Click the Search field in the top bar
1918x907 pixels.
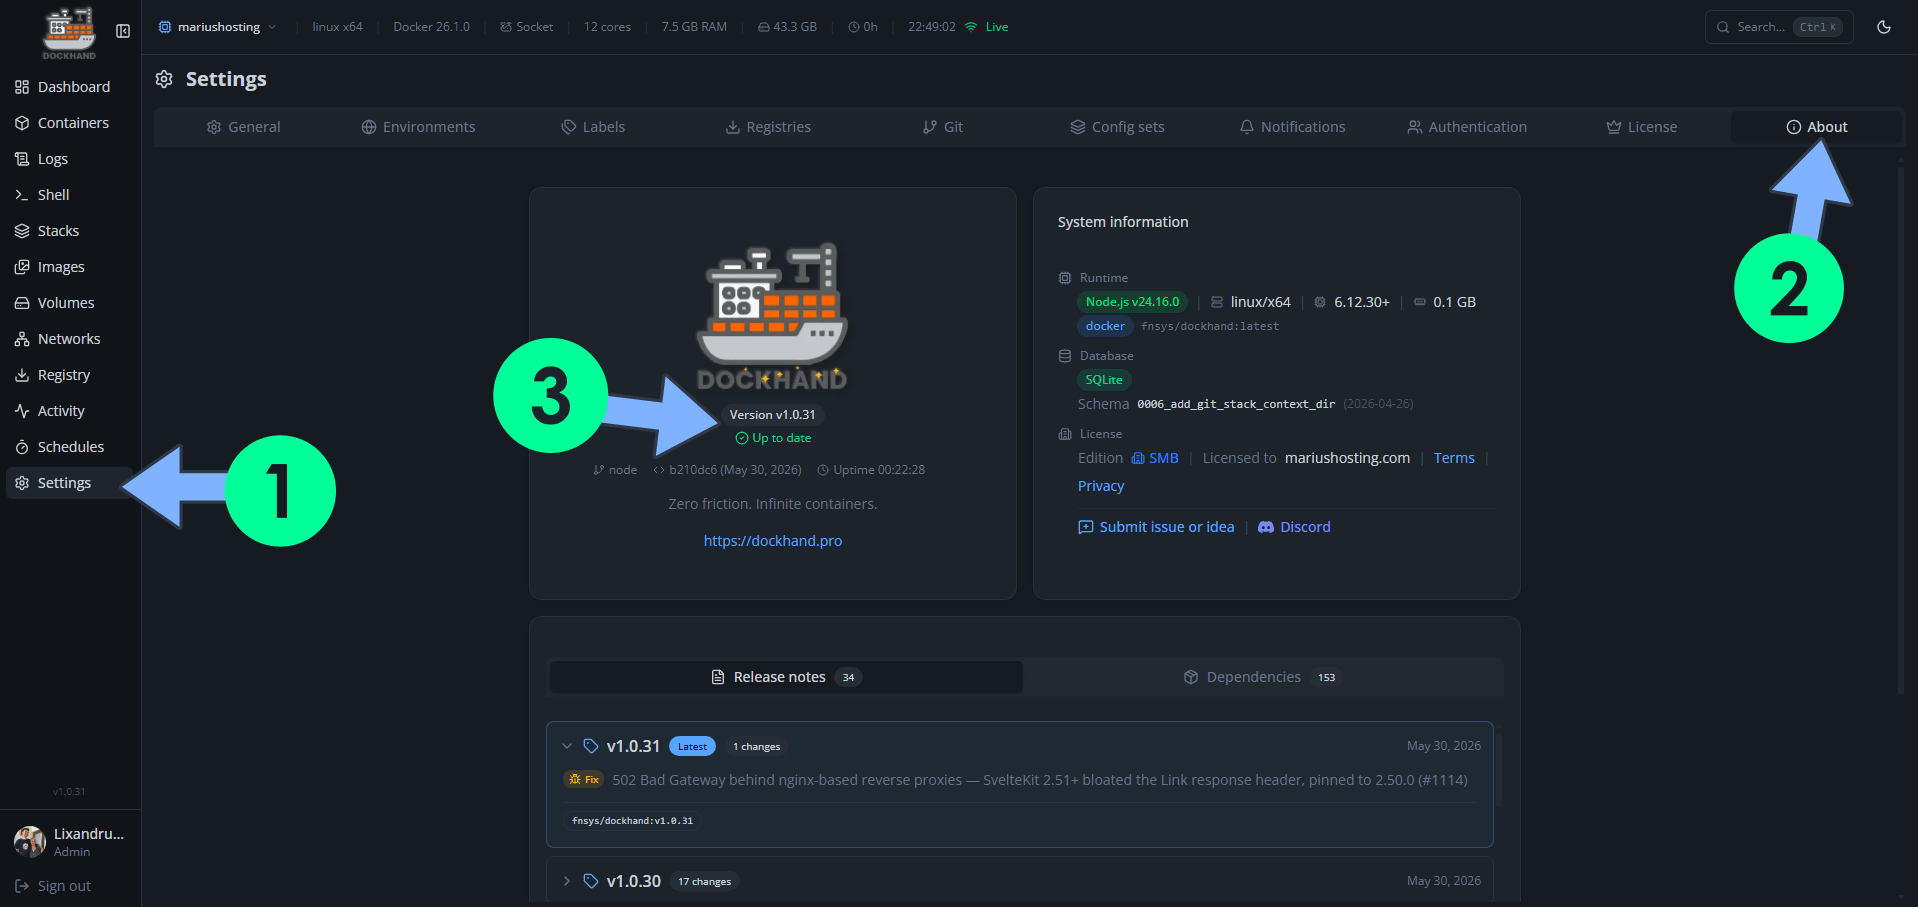click(1779, 27)
